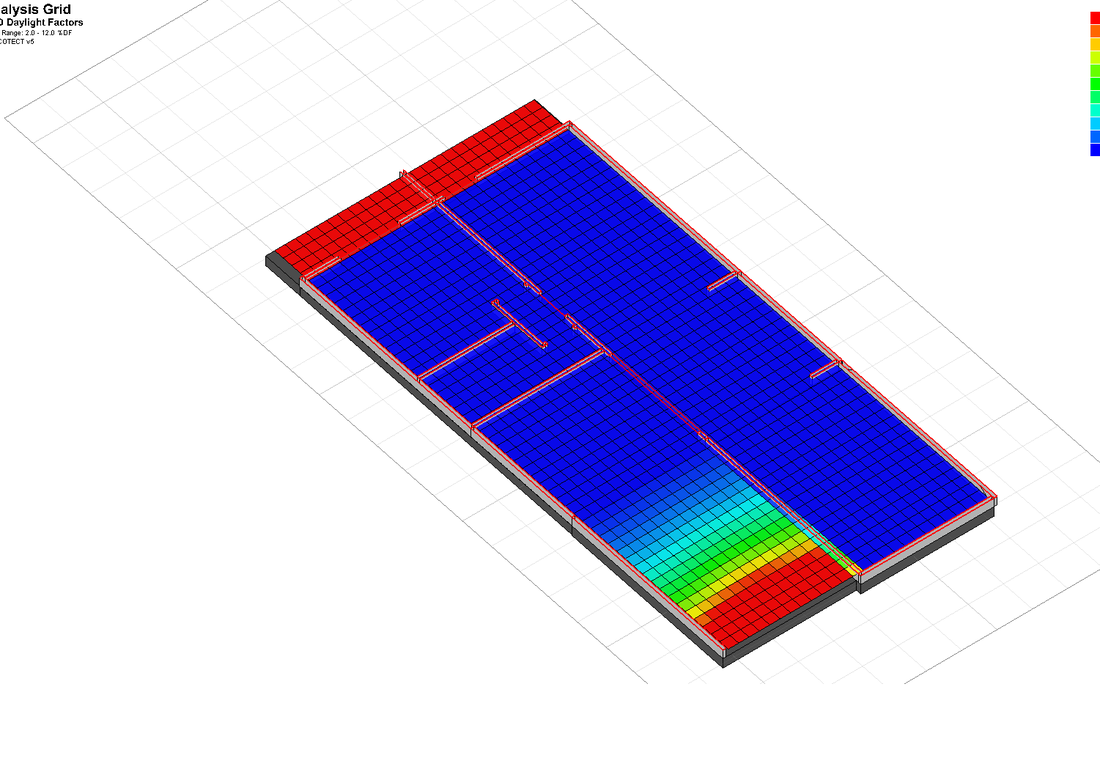Select the 'Range: 2.0 - 12.0 %DF' label

36,33
